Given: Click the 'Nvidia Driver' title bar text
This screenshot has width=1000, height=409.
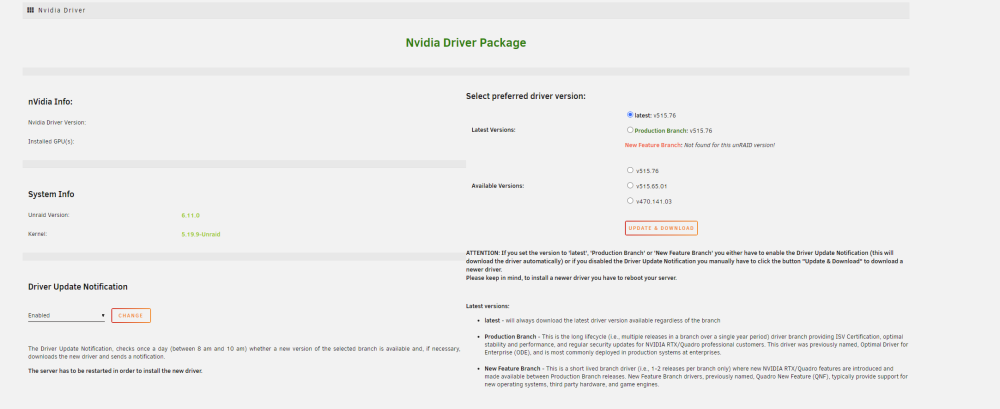Looking at the screenshot, I should pyautogui.click(x=61, y=10).
